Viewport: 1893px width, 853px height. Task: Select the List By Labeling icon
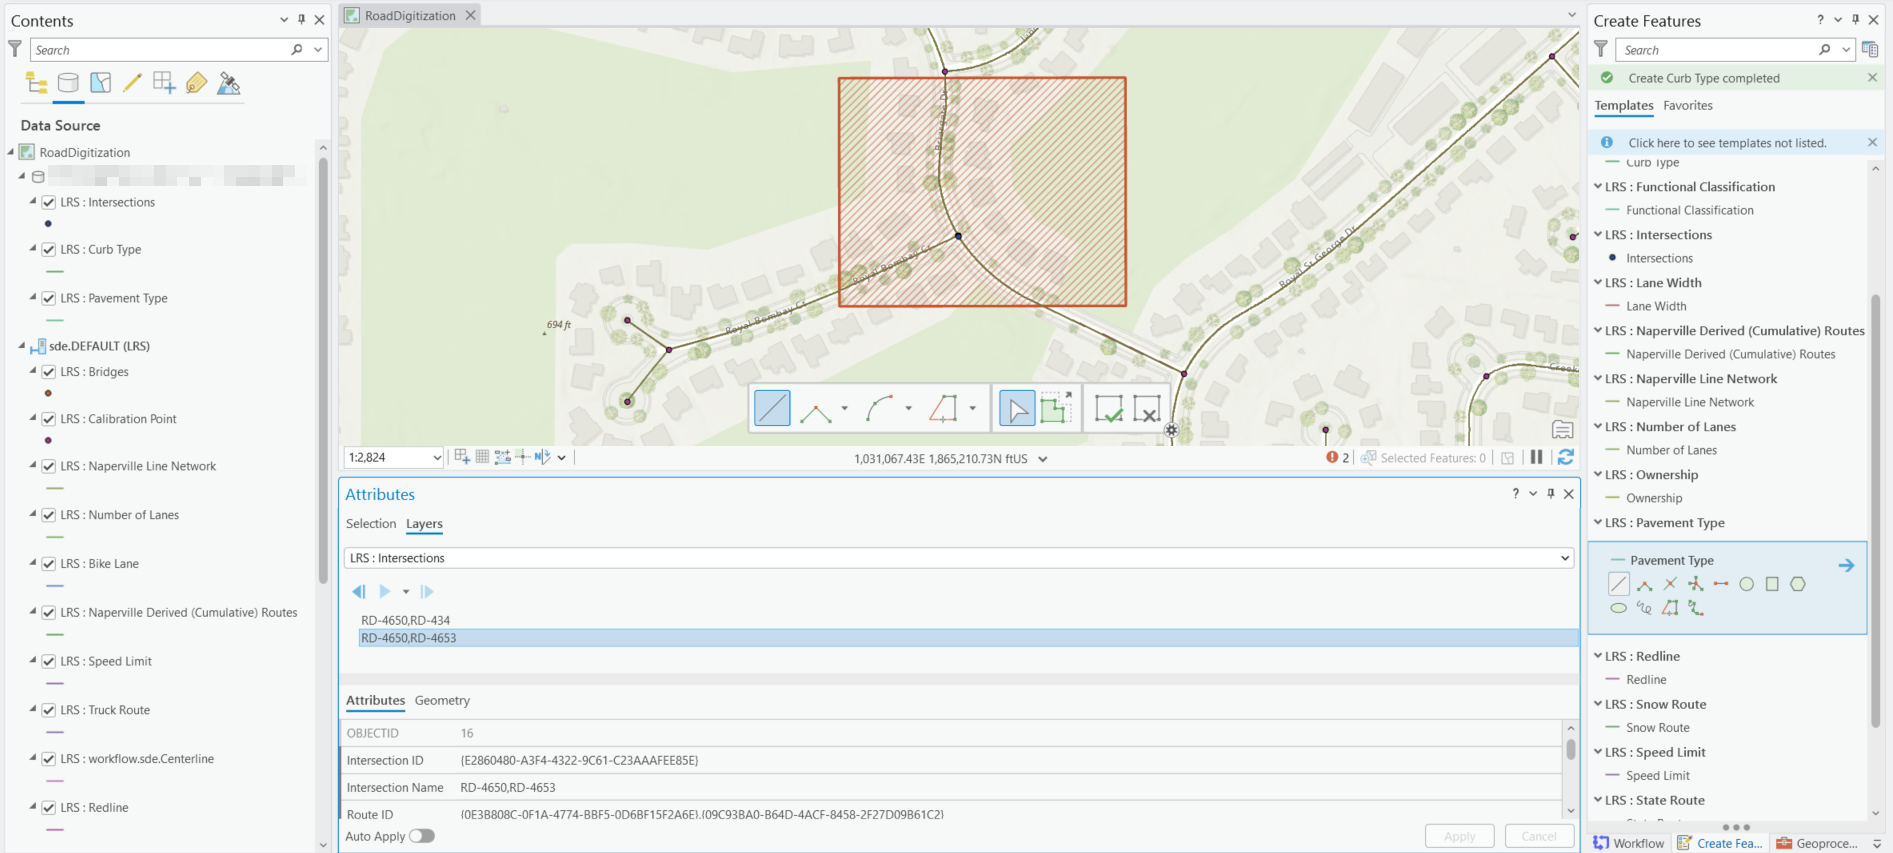[196, 83]
